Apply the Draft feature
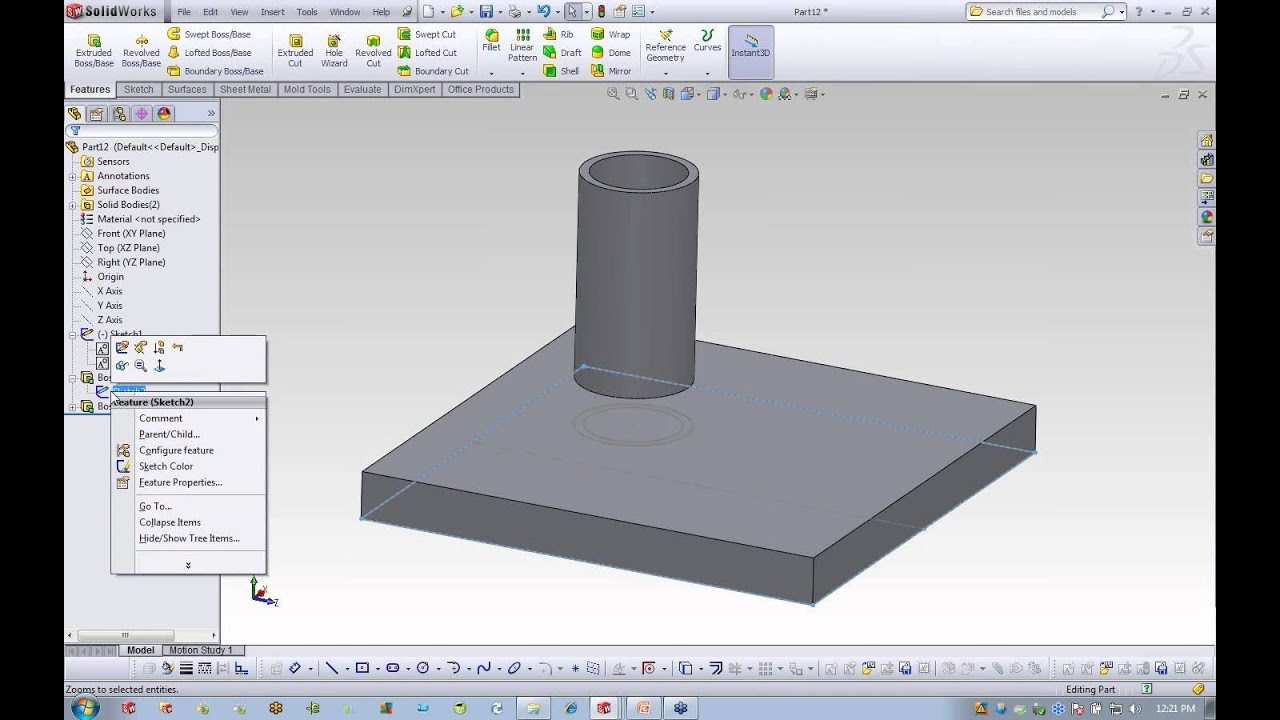 [x=562, y=53]
